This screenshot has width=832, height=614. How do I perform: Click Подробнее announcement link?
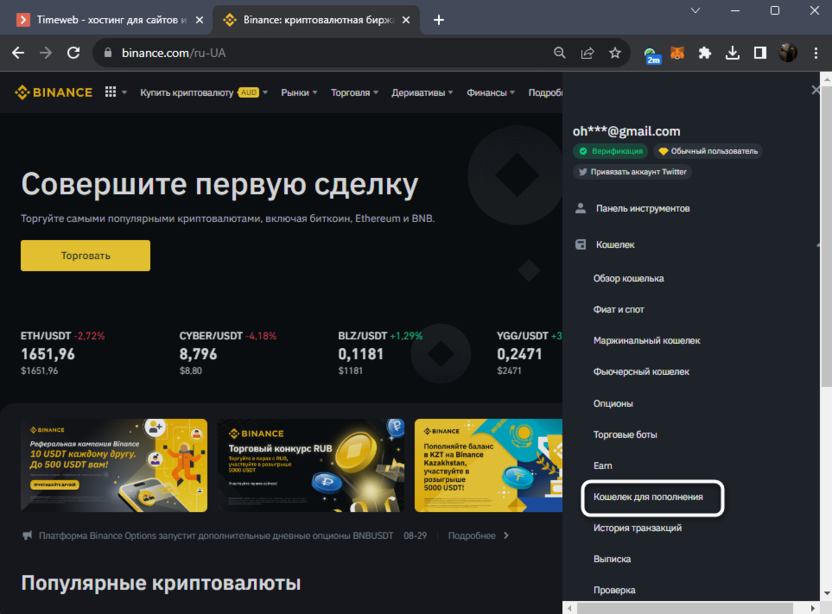[478, 535]
